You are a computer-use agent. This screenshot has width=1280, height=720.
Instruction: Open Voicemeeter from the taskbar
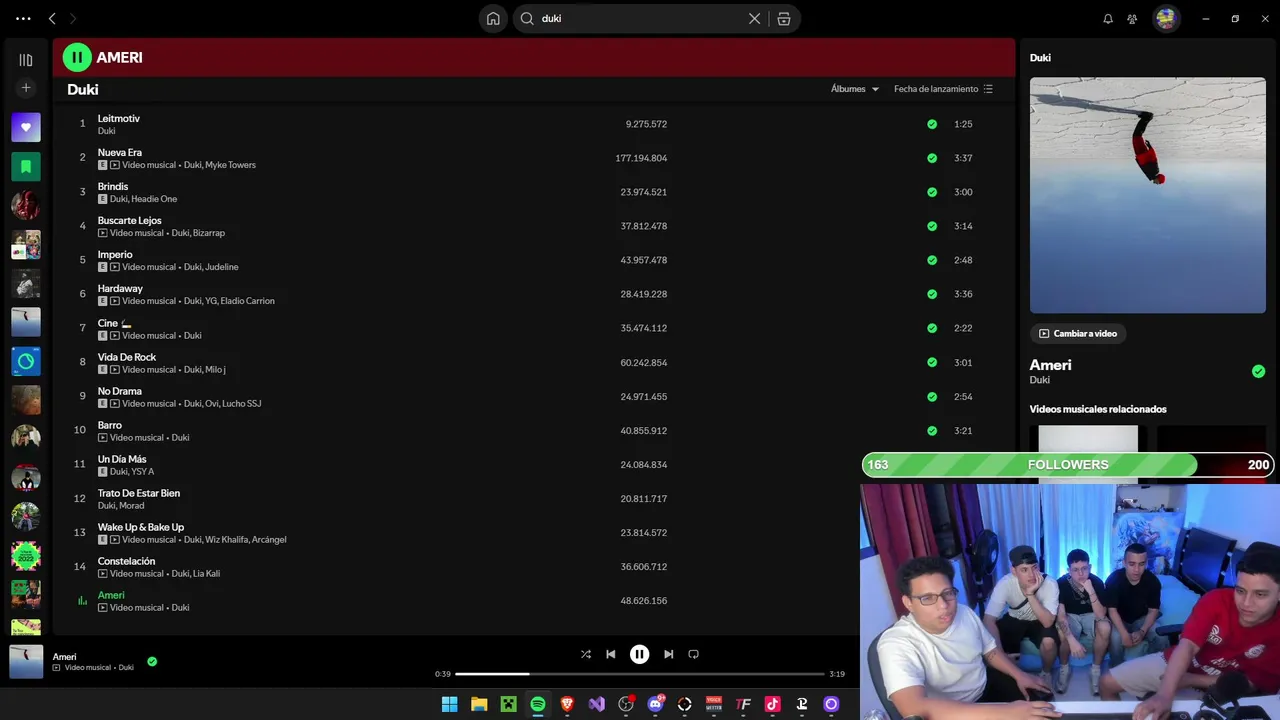(714, 704)
